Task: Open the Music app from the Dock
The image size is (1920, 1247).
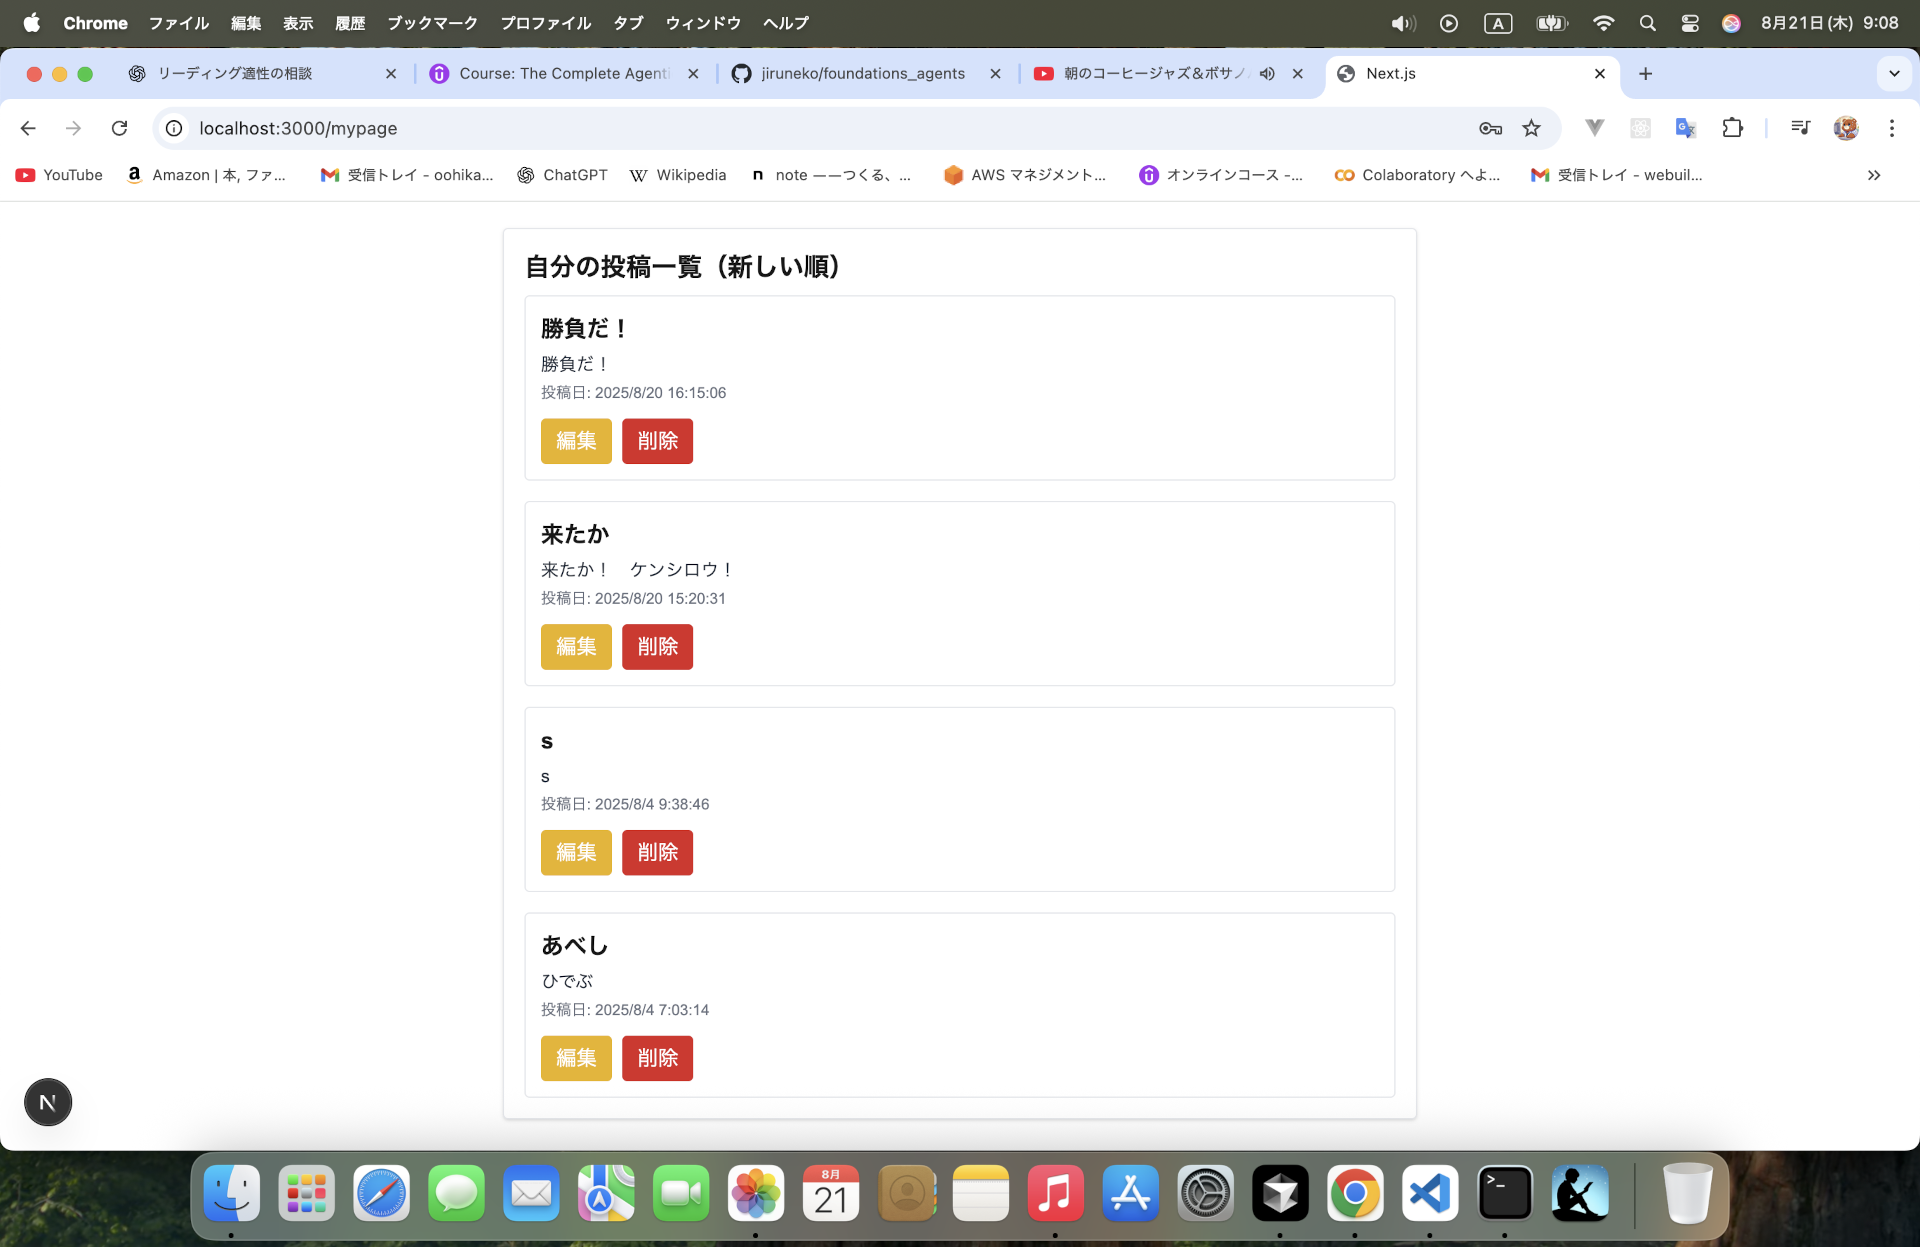Action: pos(1056,1192)
